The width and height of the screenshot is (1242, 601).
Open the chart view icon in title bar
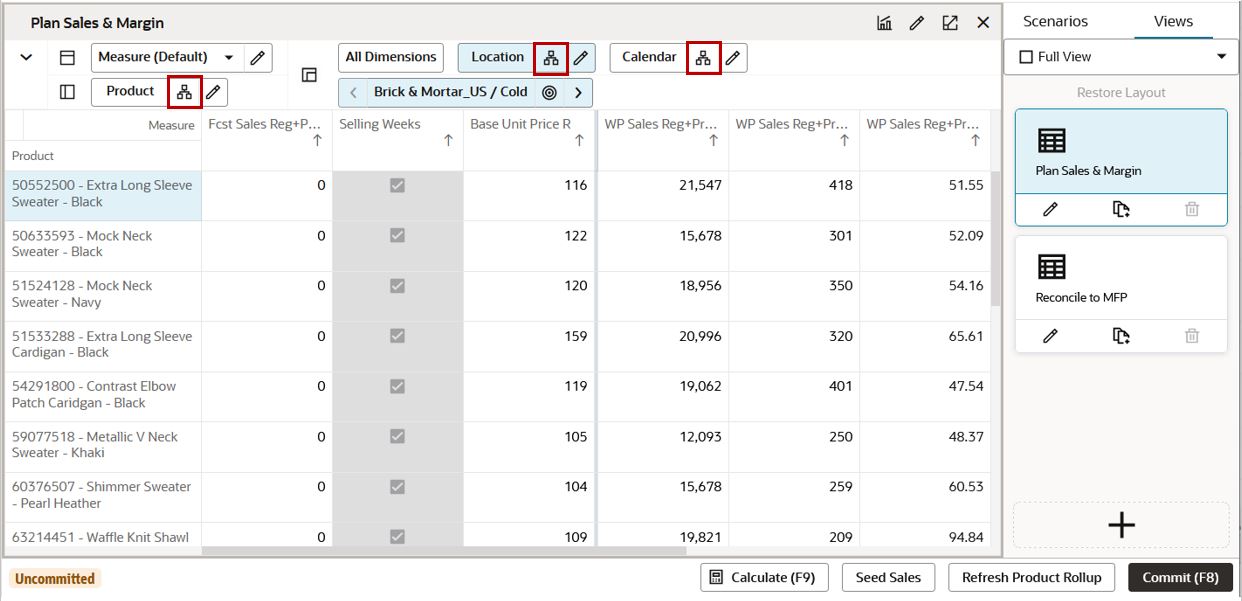coord(884,22)
